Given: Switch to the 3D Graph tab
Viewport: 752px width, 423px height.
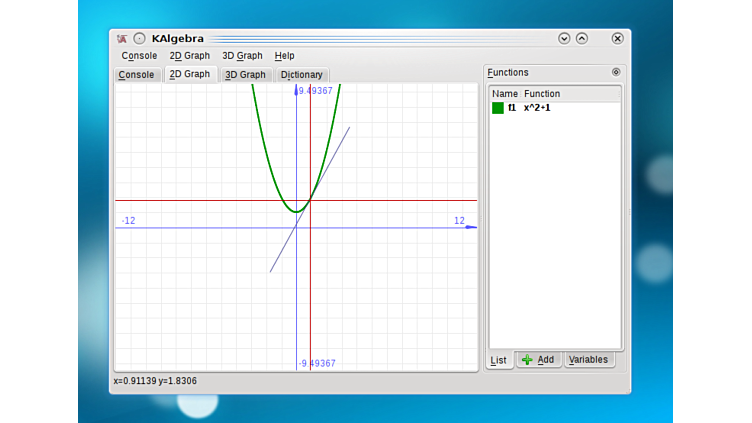Looking at the screenshot, I should pyautogui.click(x=245, y=75).
